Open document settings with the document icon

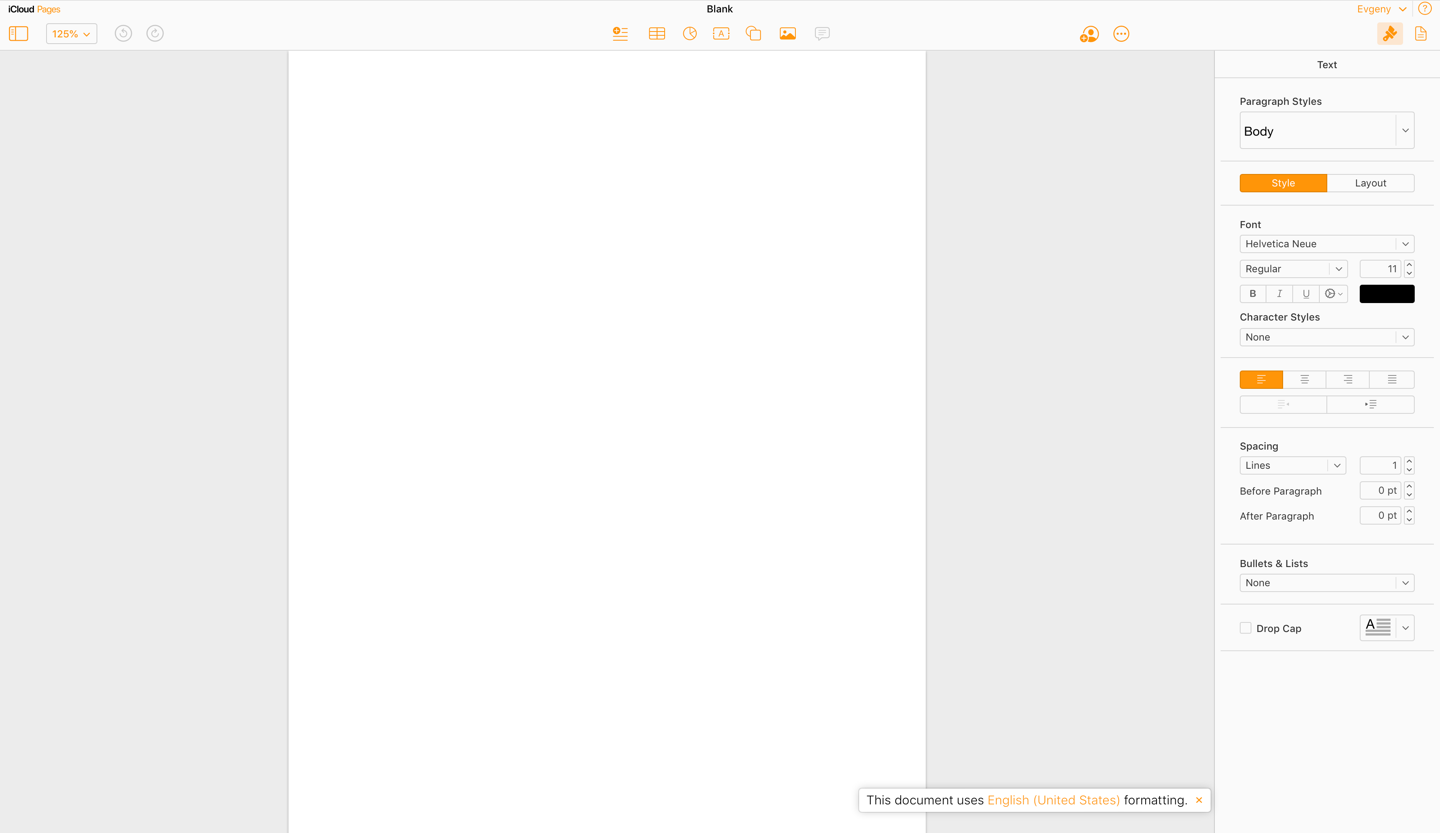click(x=1421, y=33)
